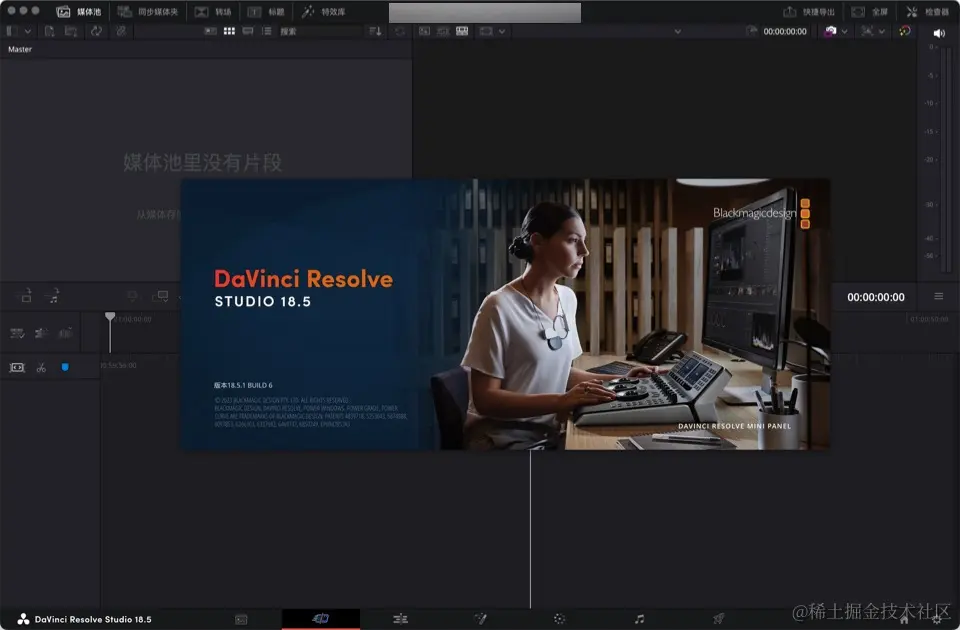
Task: Switch to the Media page
Action: tap(241, 620)
